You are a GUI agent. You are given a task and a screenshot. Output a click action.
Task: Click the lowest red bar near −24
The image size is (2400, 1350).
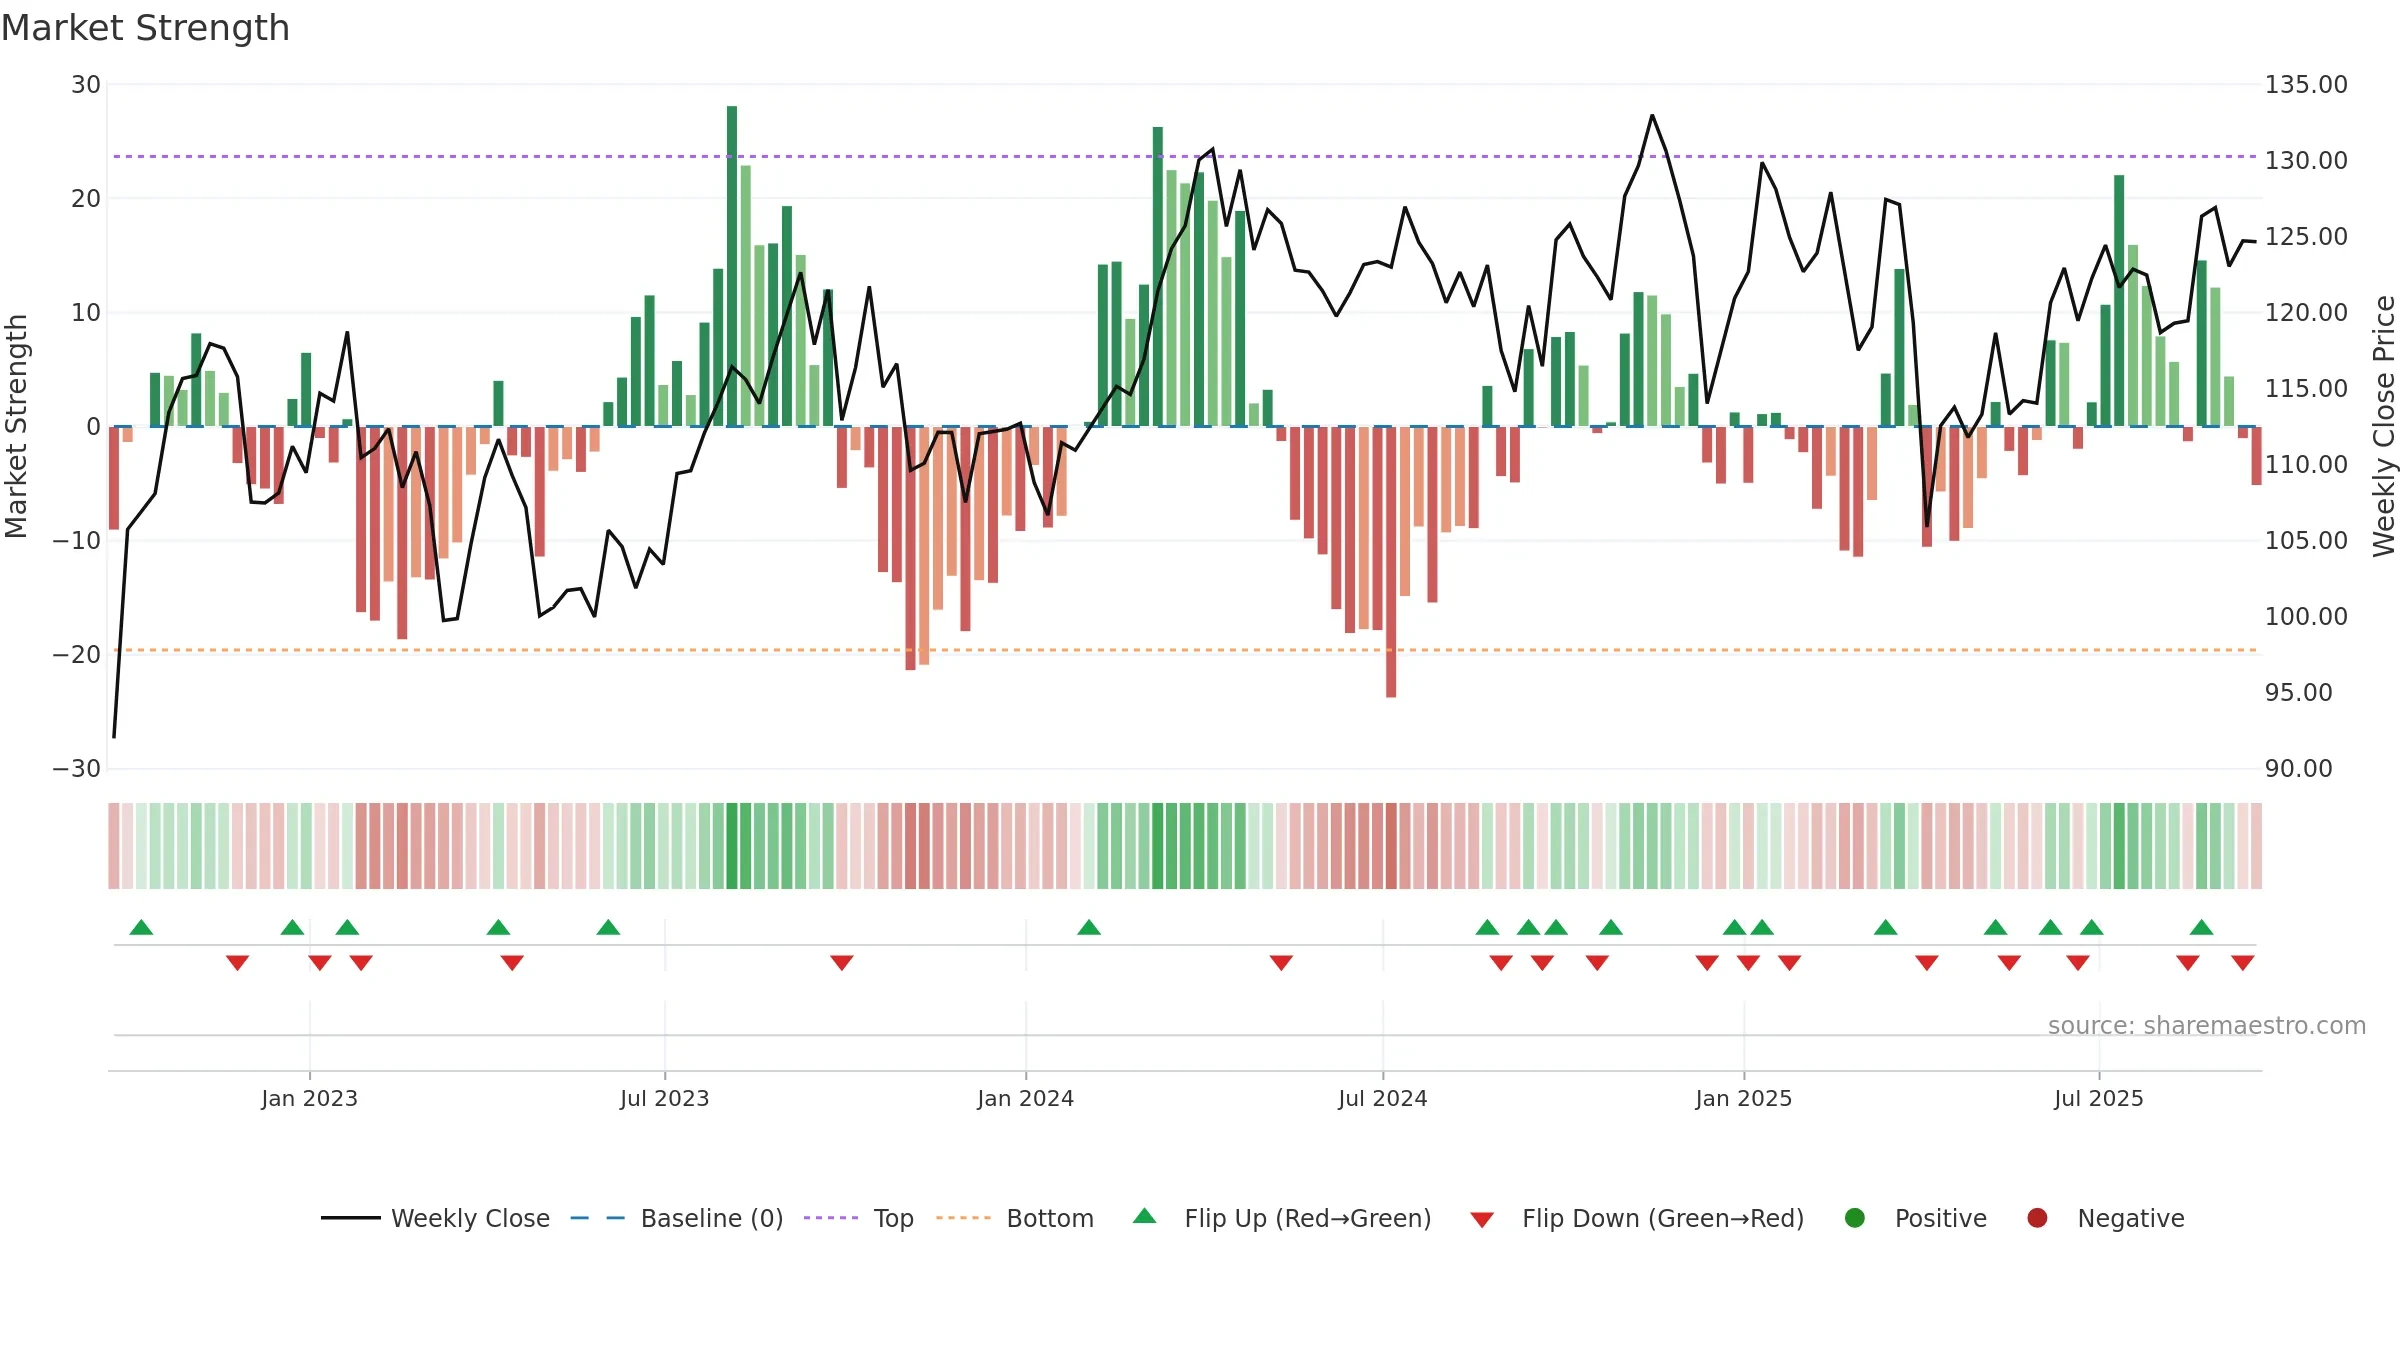coord(1391,562)
